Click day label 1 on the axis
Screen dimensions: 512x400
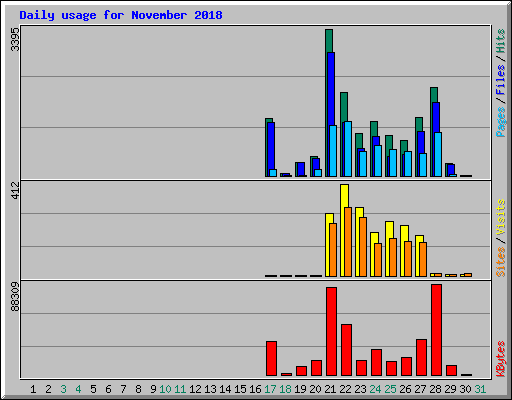[33, 389]
